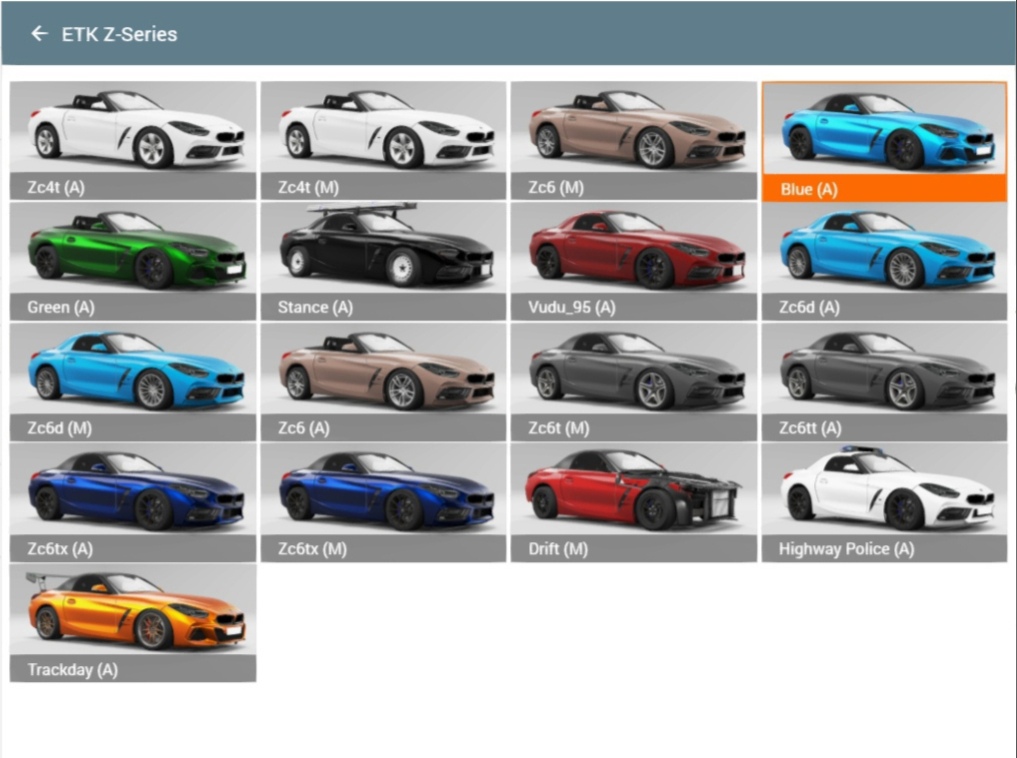Click the back arrow next to ETK Z-Series

click(x=39, y=34)
